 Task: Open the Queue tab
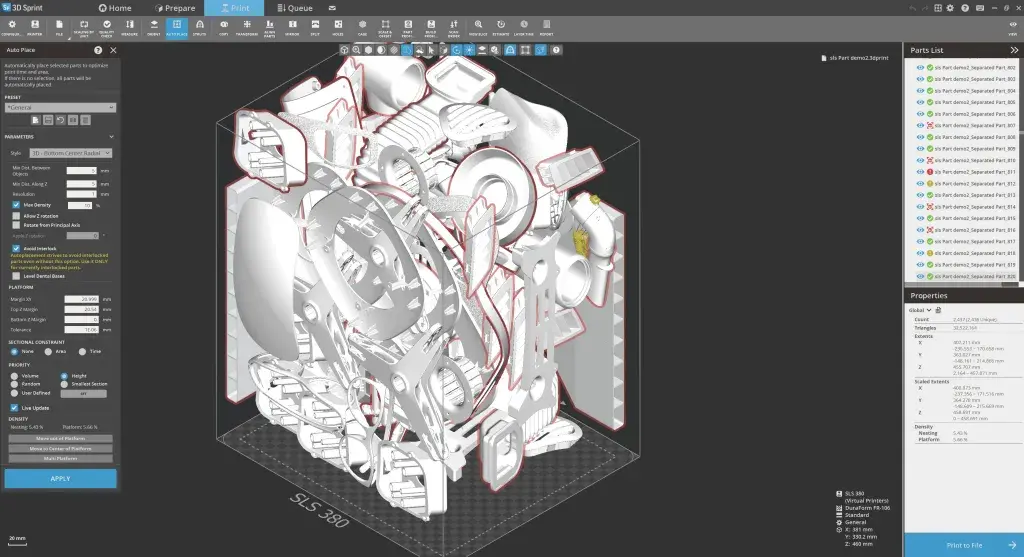295,8
